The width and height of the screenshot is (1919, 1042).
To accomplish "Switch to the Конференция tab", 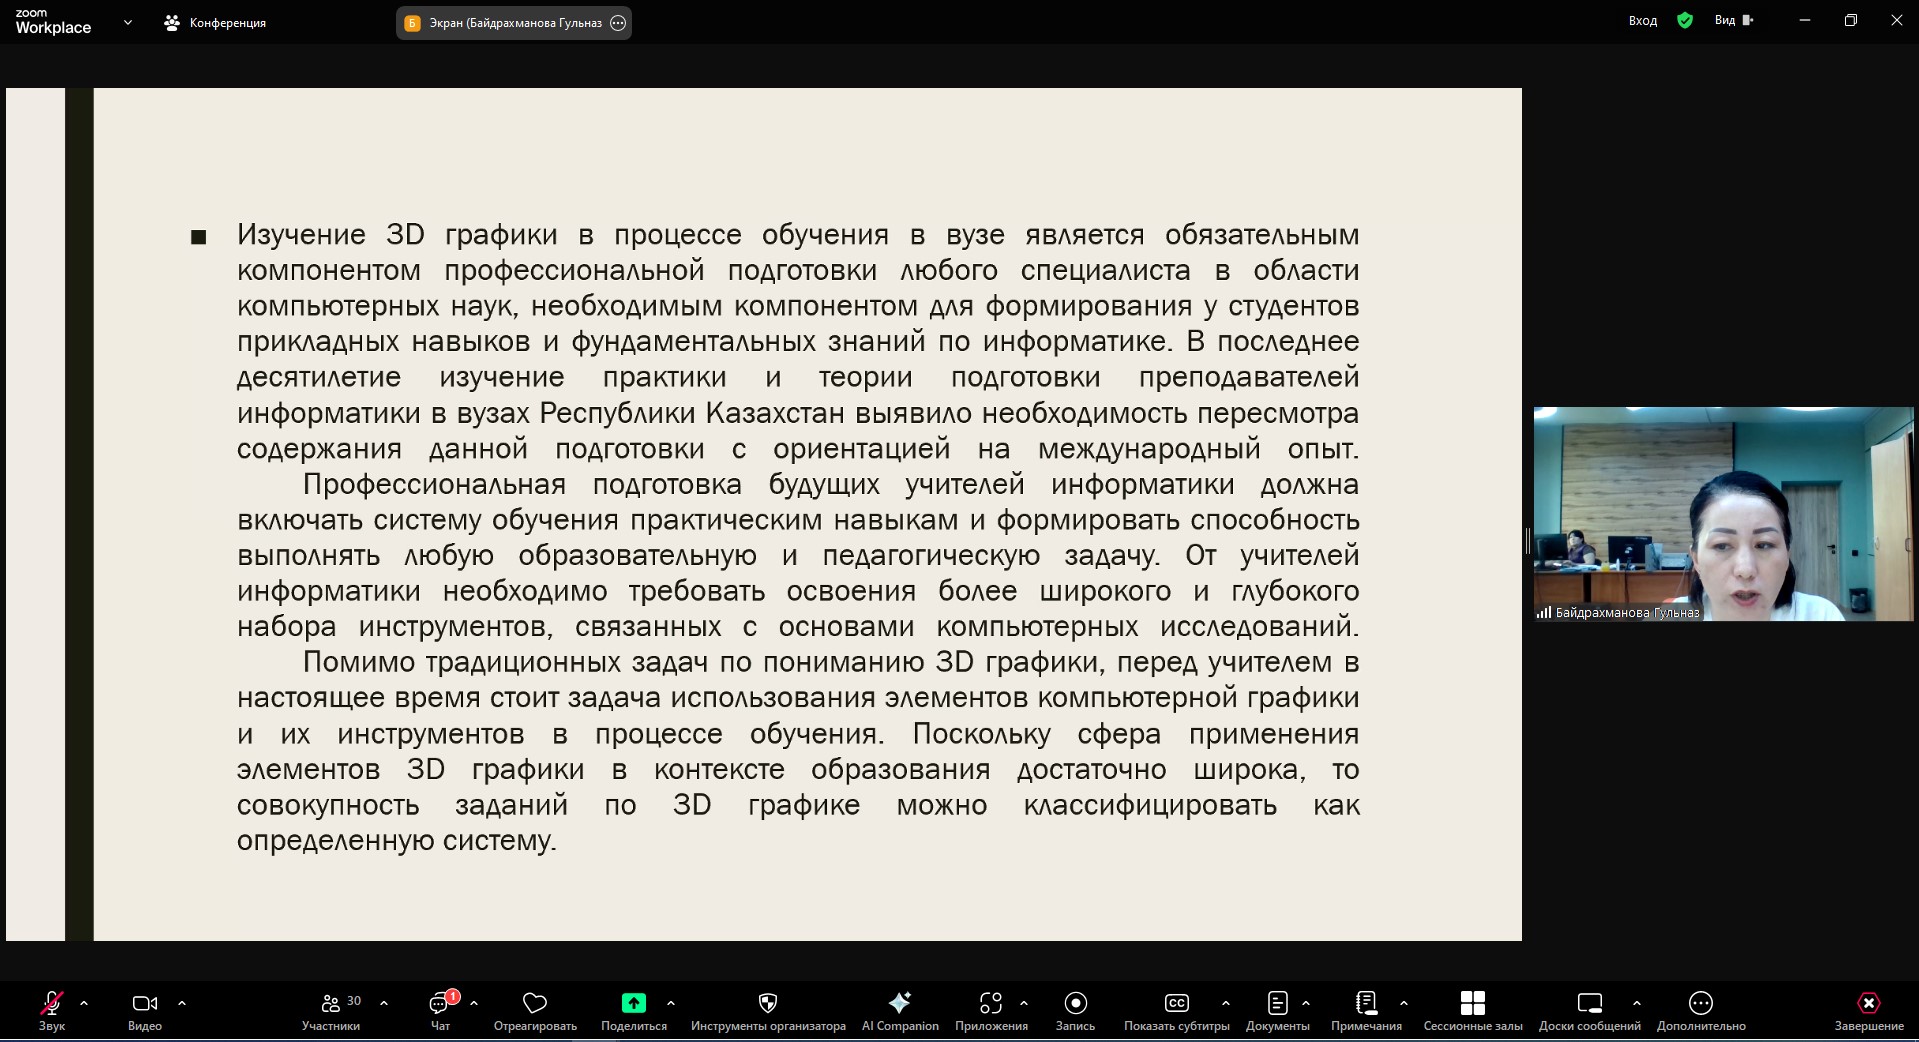I will tap(216, 23).
